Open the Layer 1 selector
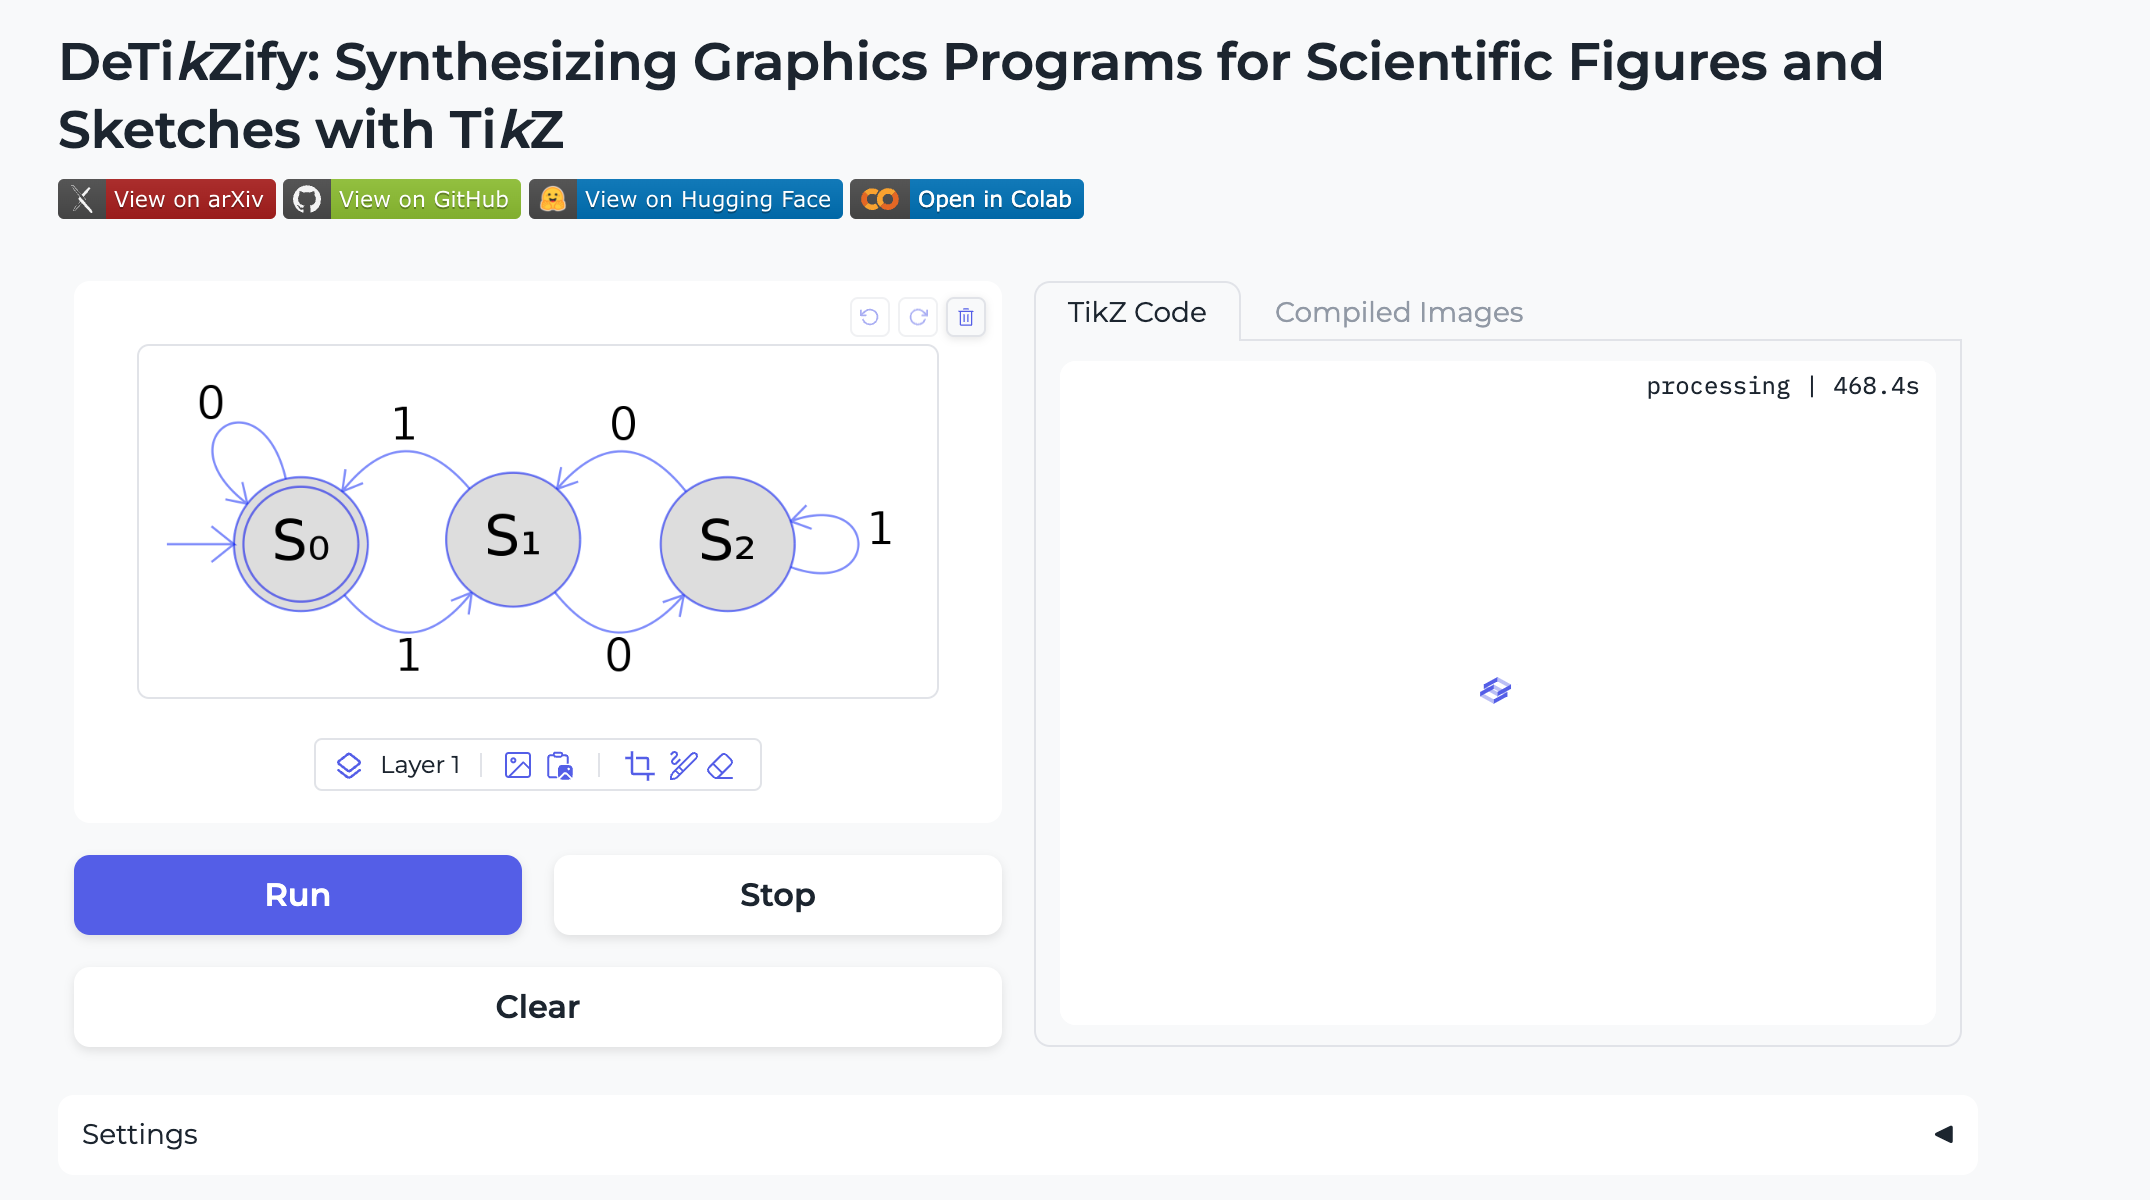 point(420,765)
